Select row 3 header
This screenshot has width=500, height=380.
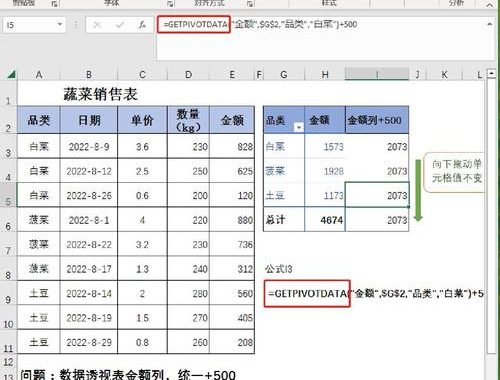[8, 146]
